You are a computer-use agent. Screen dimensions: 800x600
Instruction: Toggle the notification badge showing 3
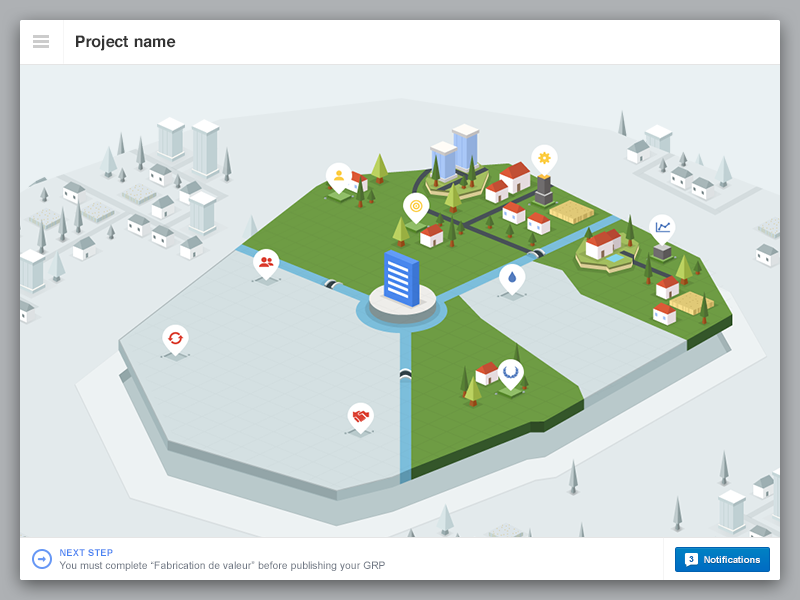(689, 559)
